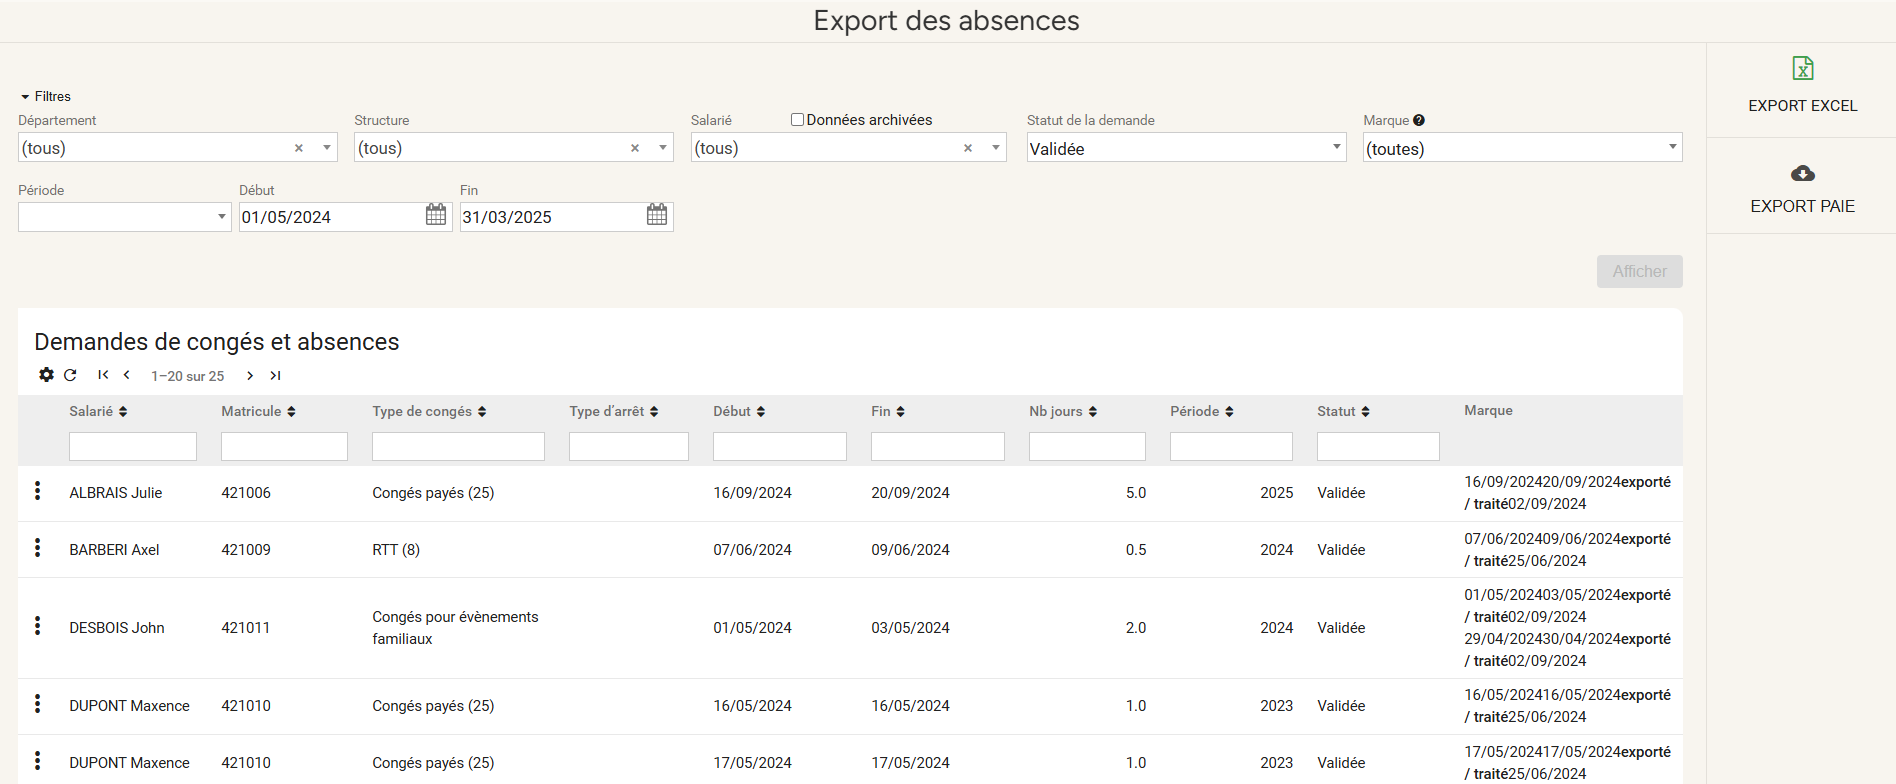Expand the Salarié dropdown arrow

[995, 148]
